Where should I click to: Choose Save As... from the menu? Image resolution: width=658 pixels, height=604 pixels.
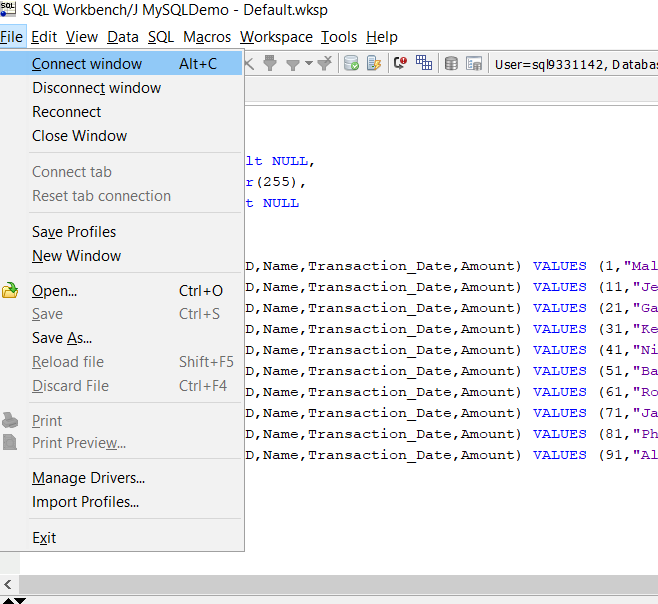pos(61,338)
